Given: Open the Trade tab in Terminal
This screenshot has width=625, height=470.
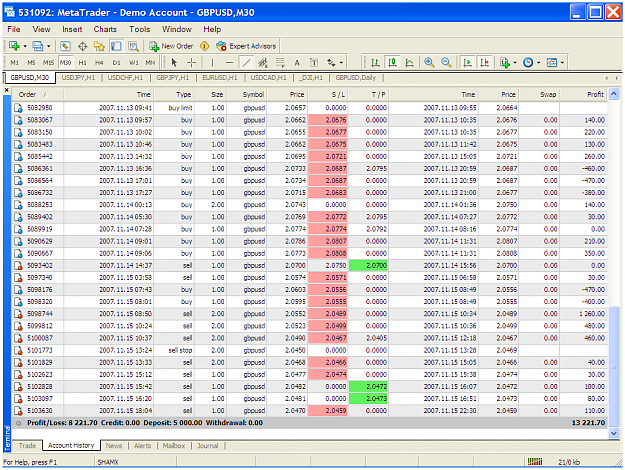Looking at the screenshot, I should coord(27,446).
